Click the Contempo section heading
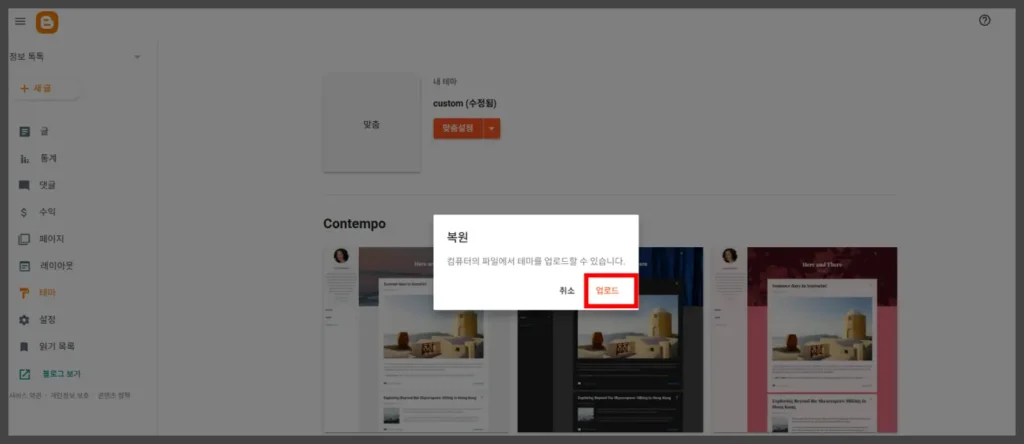 [355, 224]
